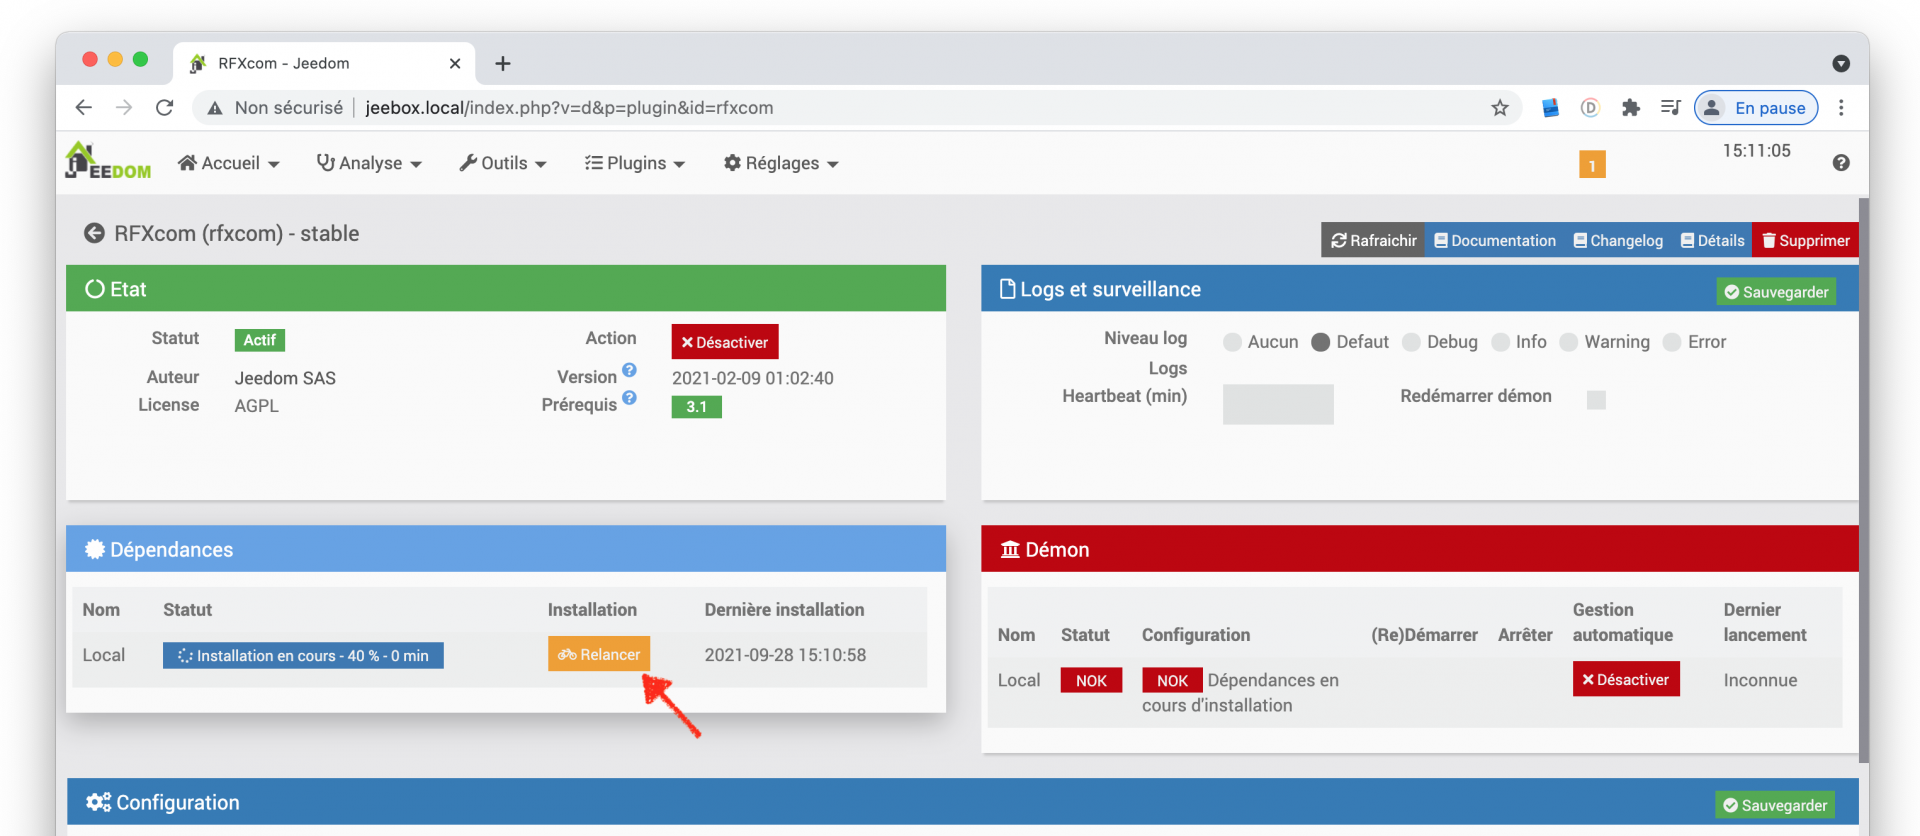Viewport: 1920px width, 836px height.
Task: Click the clock showing 15:11:05
Action: (x=1756, y=151)
